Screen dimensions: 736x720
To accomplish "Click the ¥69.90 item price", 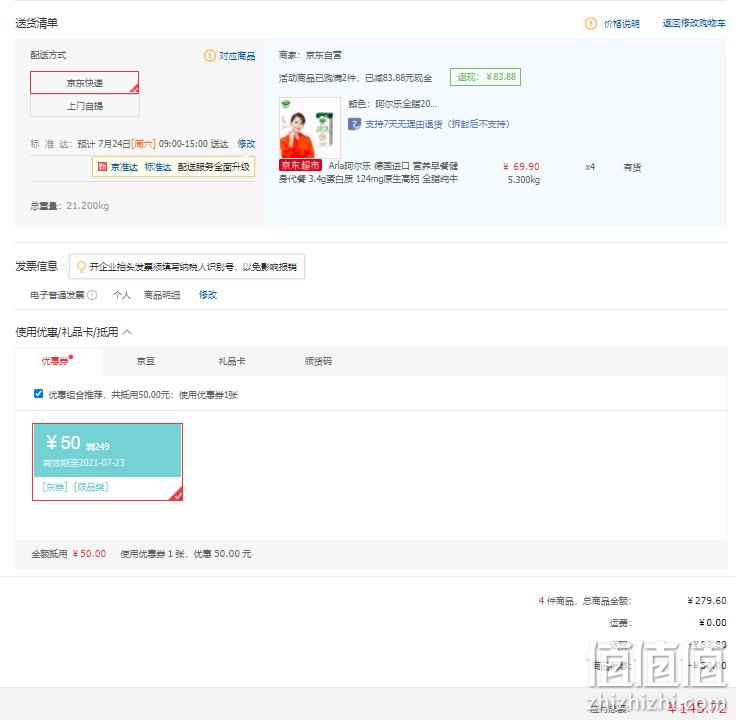I will coord(521,167).
